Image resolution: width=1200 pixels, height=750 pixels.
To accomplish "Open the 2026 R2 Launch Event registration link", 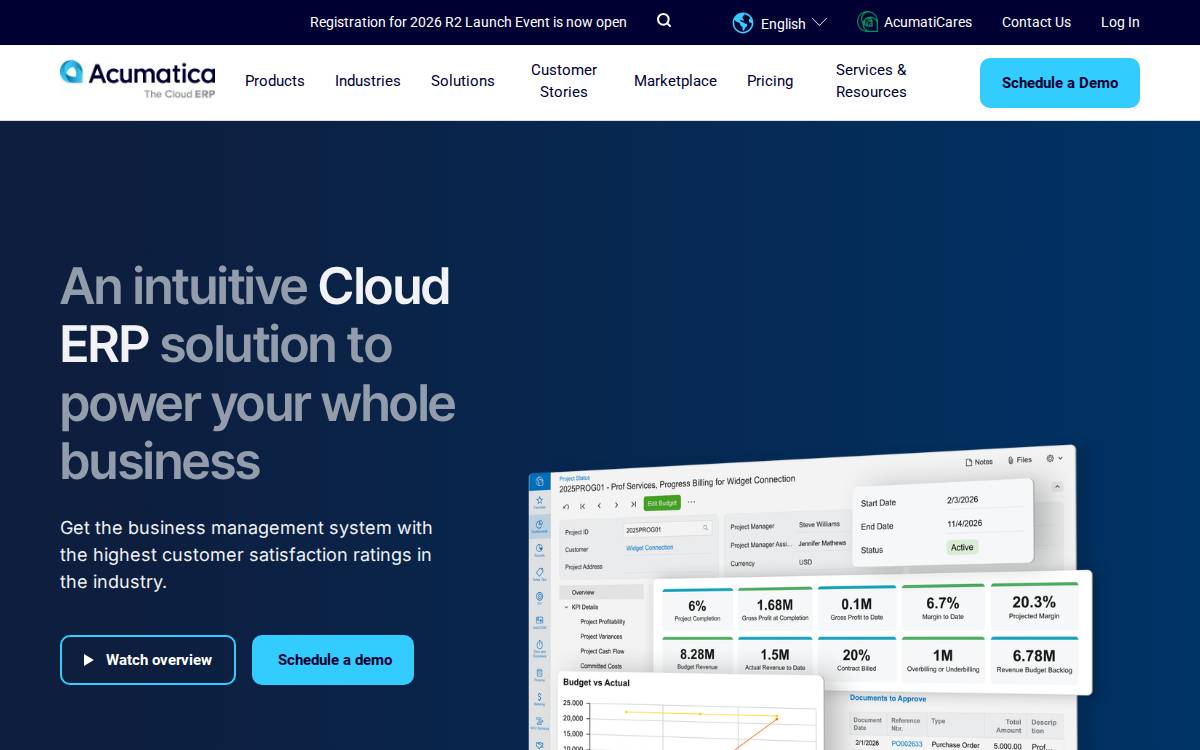I will coord(468,22).
